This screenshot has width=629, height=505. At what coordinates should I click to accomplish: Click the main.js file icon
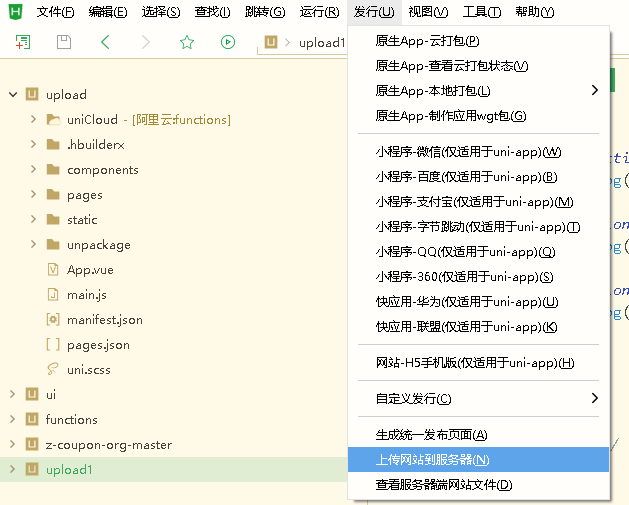pyautogui.click(x=53, y=294)
